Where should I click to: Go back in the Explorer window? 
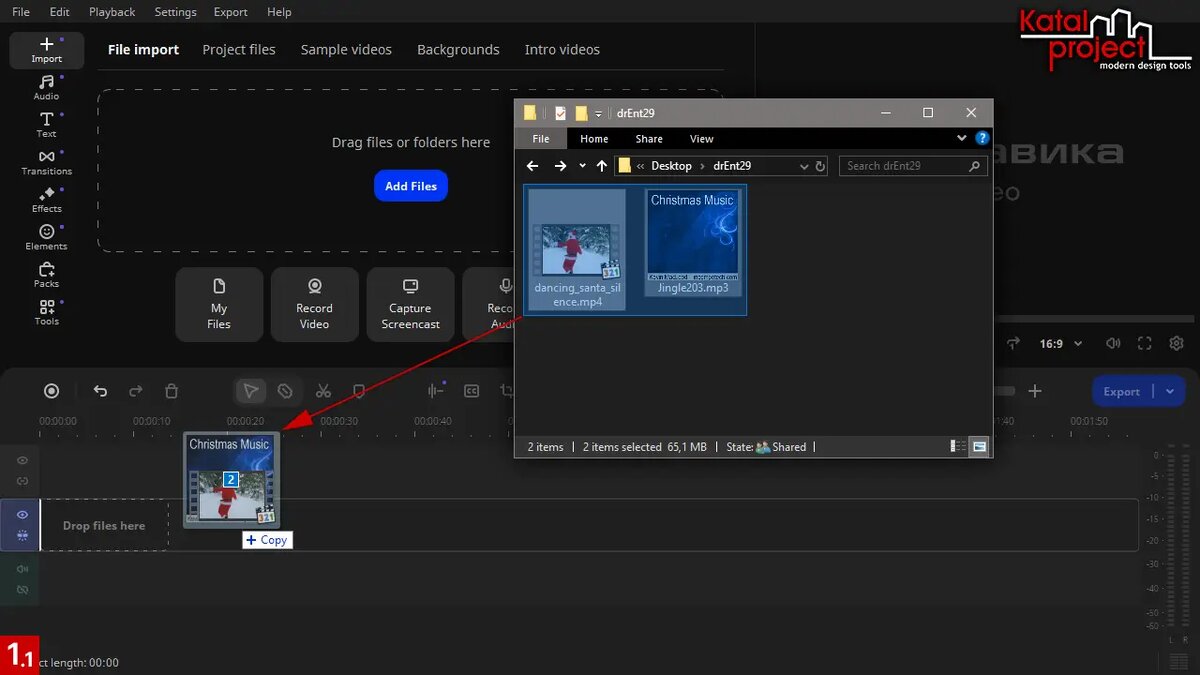coord(533,166)
